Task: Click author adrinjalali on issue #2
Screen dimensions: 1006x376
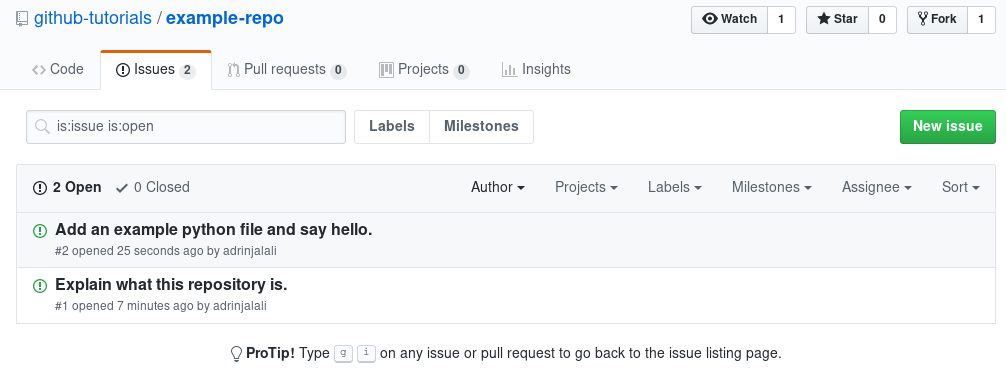Action: (250, 251)
